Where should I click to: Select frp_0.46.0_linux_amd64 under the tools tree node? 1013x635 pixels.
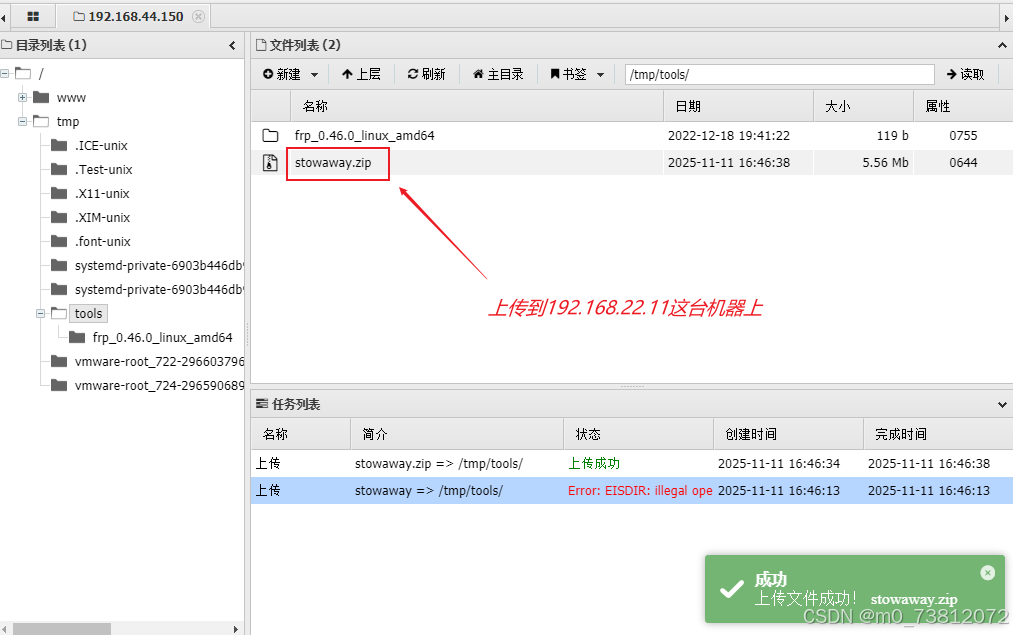click(x=162, y=337)
